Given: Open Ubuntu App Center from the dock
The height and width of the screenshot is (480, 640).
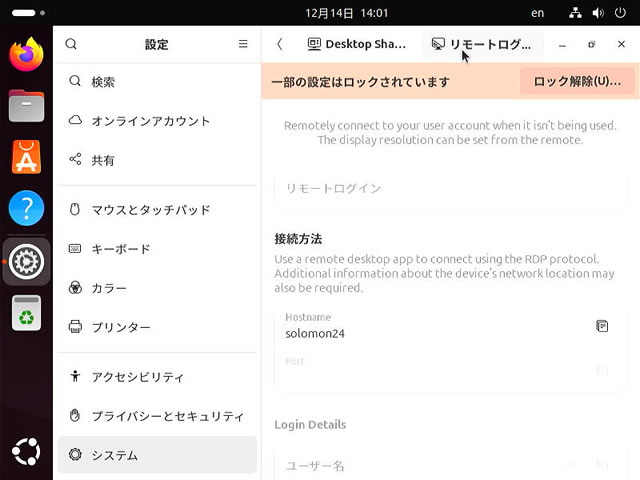Looking at the screenshot, I should [x=27, y=157].
